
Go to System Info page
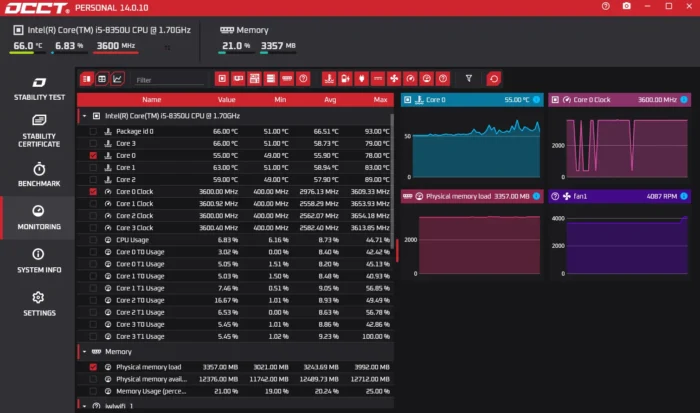coord(39,261)
